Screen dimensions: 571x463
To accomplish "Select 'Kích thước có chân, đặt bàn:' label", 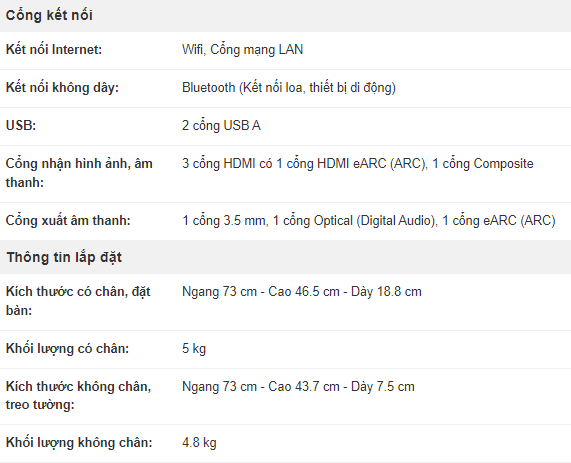I will tap(78, 301).
